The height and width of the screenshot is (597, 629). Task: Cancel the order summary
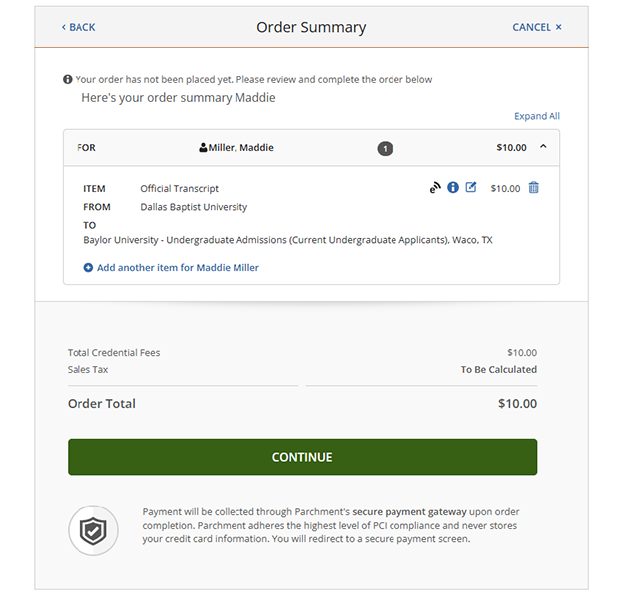pyautogui.click(x=537, y=27)
